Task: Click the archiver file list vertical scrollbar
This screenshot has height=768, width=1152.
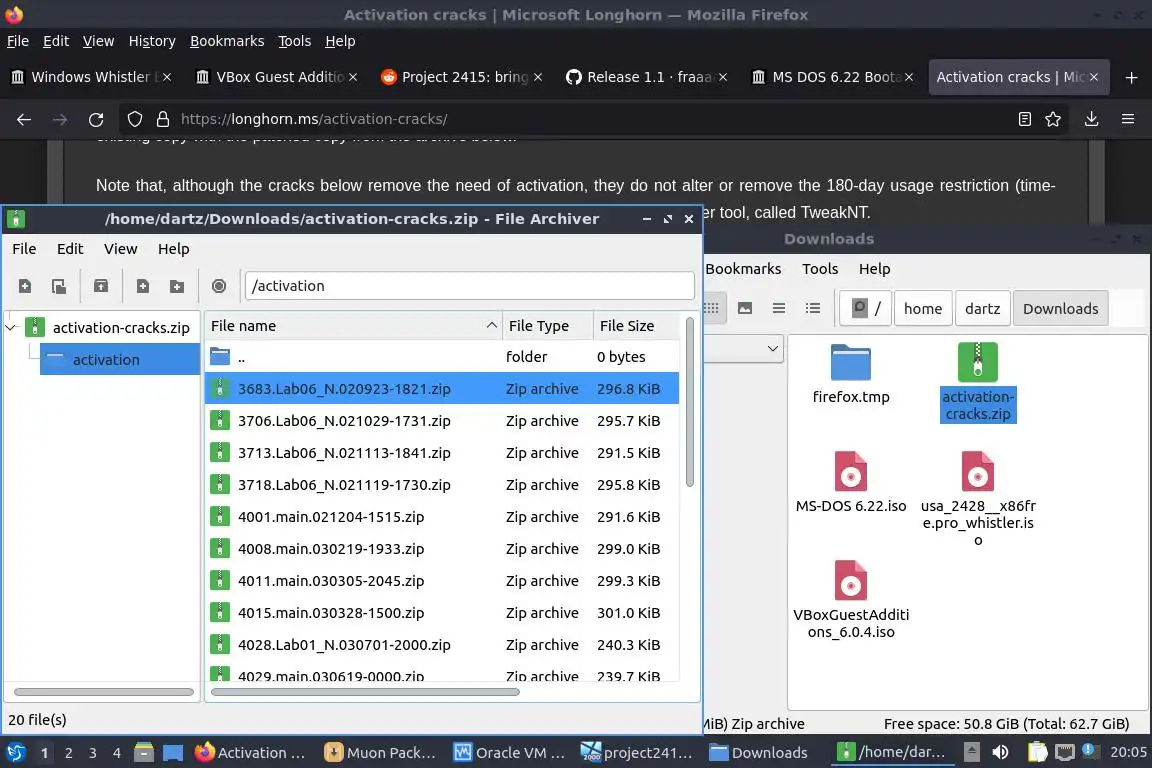Action: 689,402
